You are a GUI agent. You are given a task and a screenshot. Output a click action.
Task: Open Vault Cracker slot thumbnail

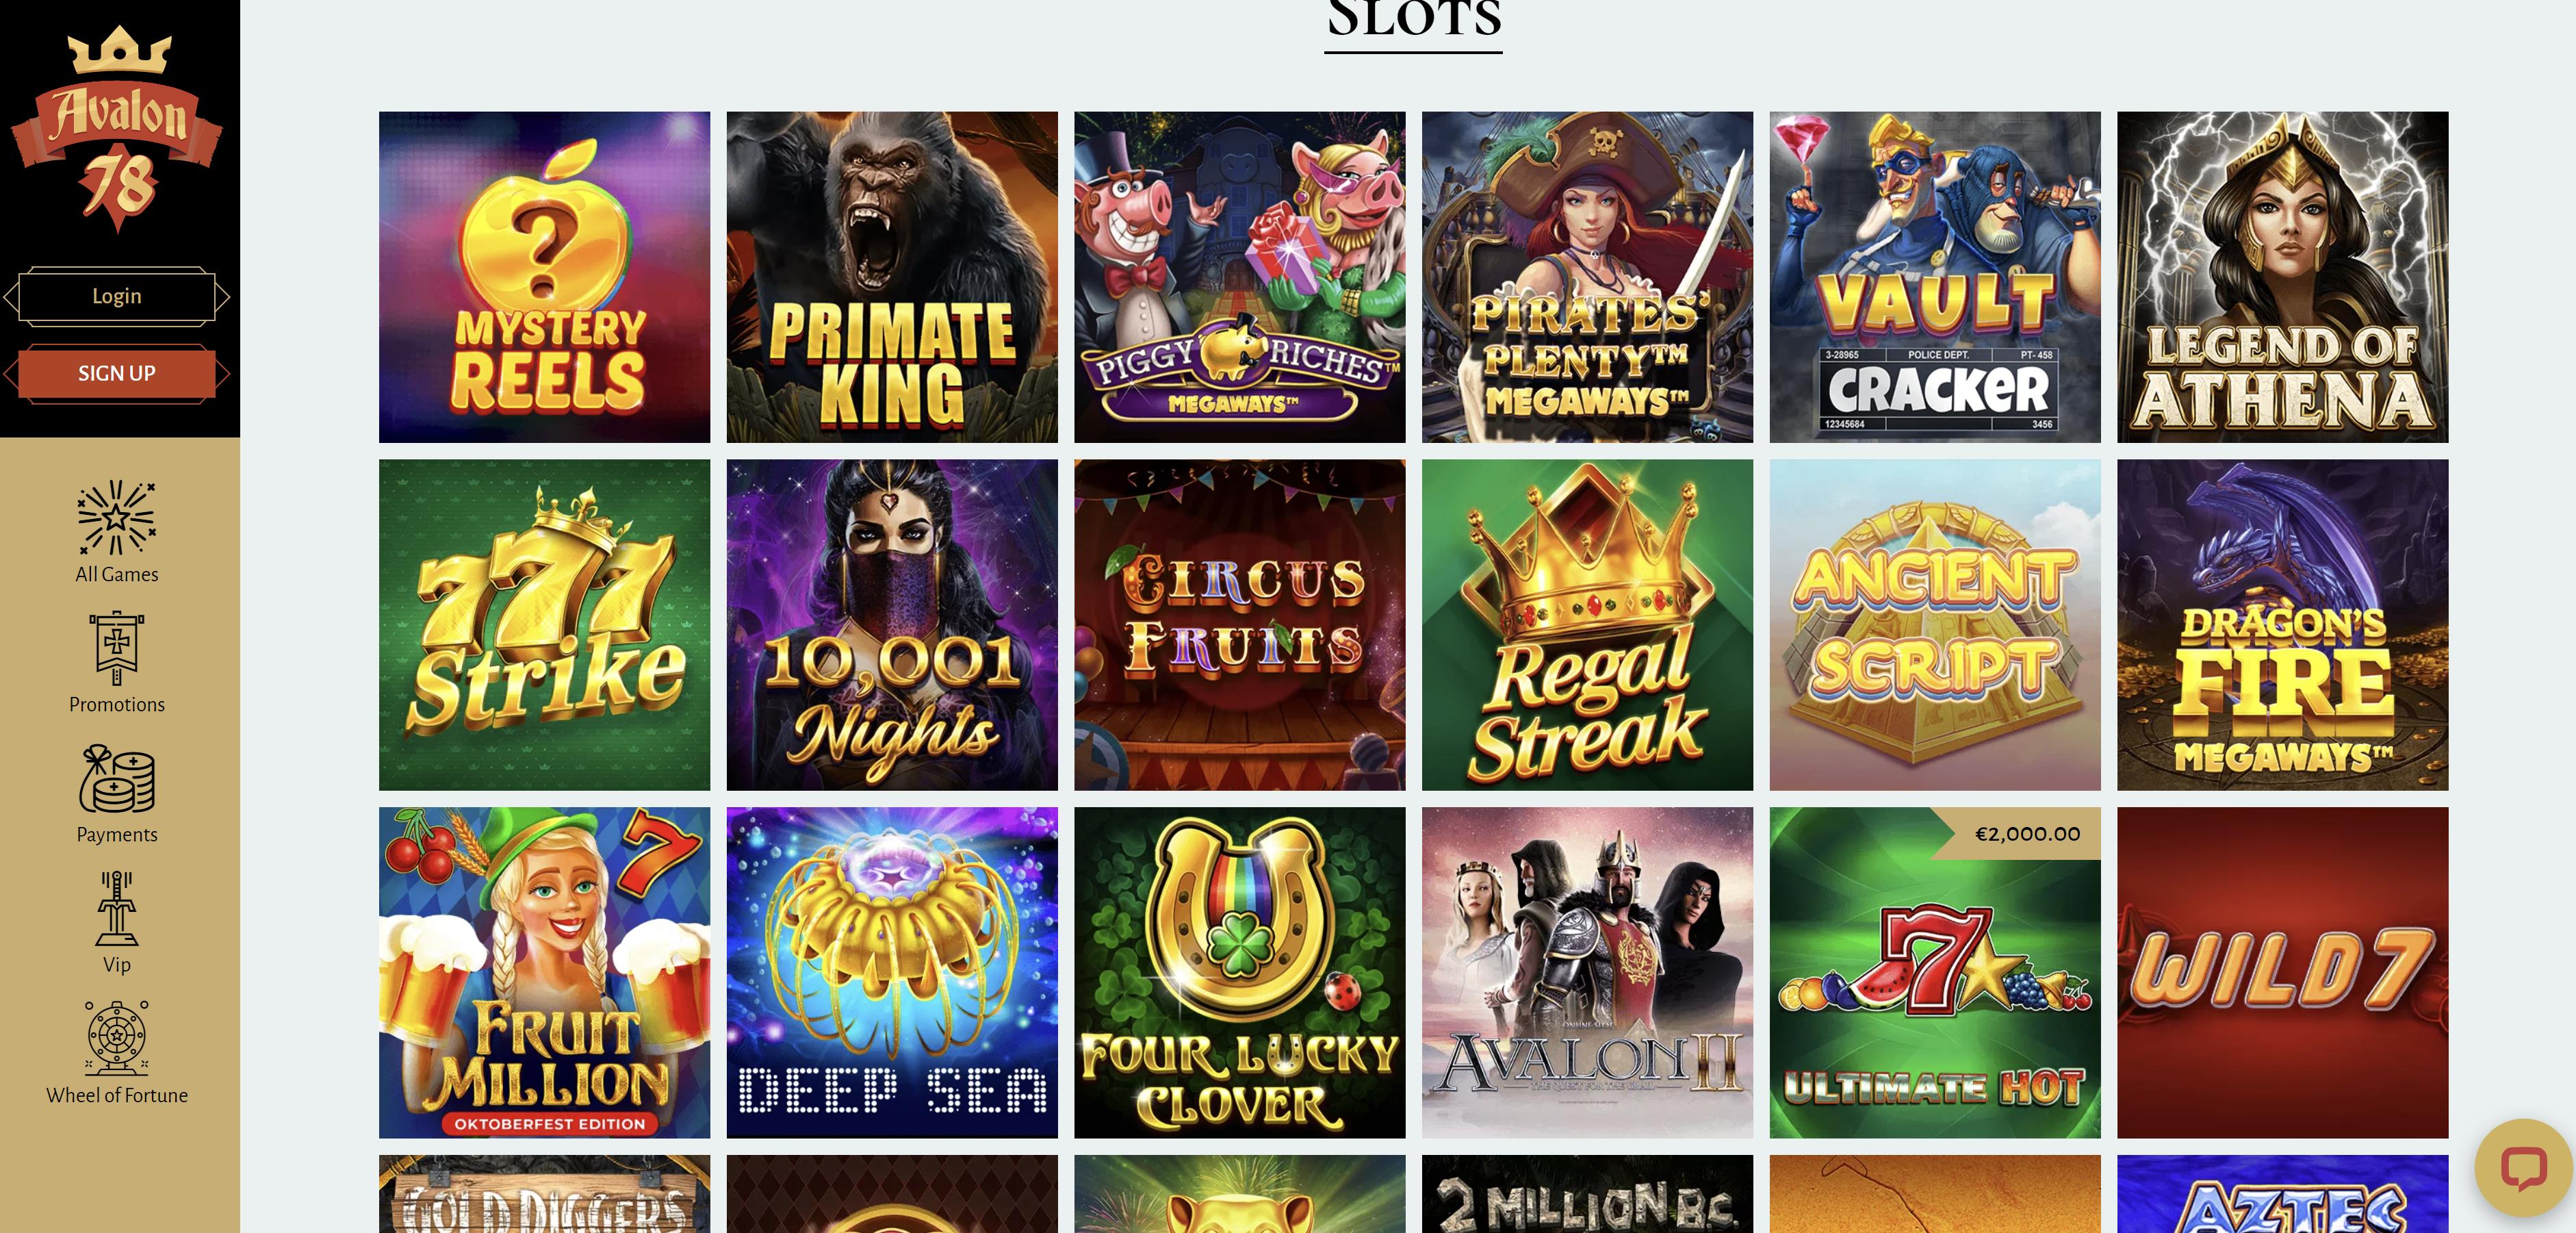pyautogui.click(x=1935, y=277)
